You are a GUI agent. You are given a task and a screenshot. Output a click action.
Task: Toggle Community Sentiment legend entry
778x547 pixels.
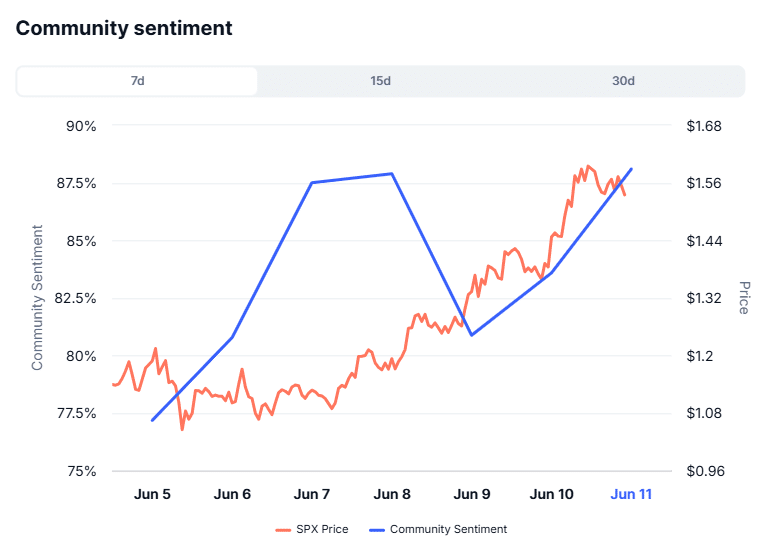[448, 529]
